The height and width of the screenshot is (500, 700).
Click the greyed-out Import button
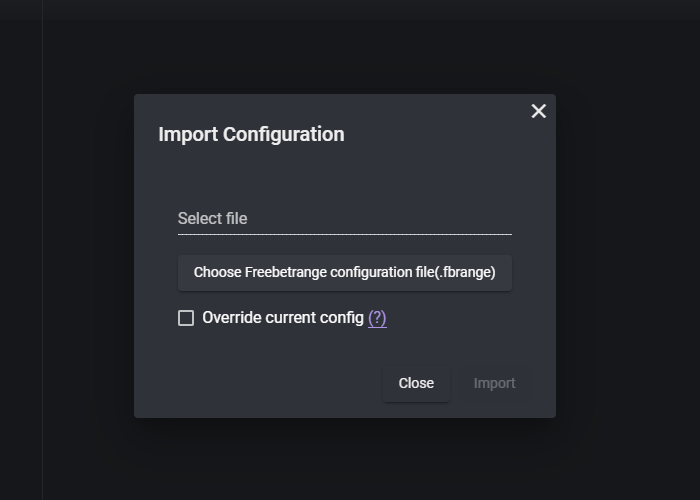[494, 383]
